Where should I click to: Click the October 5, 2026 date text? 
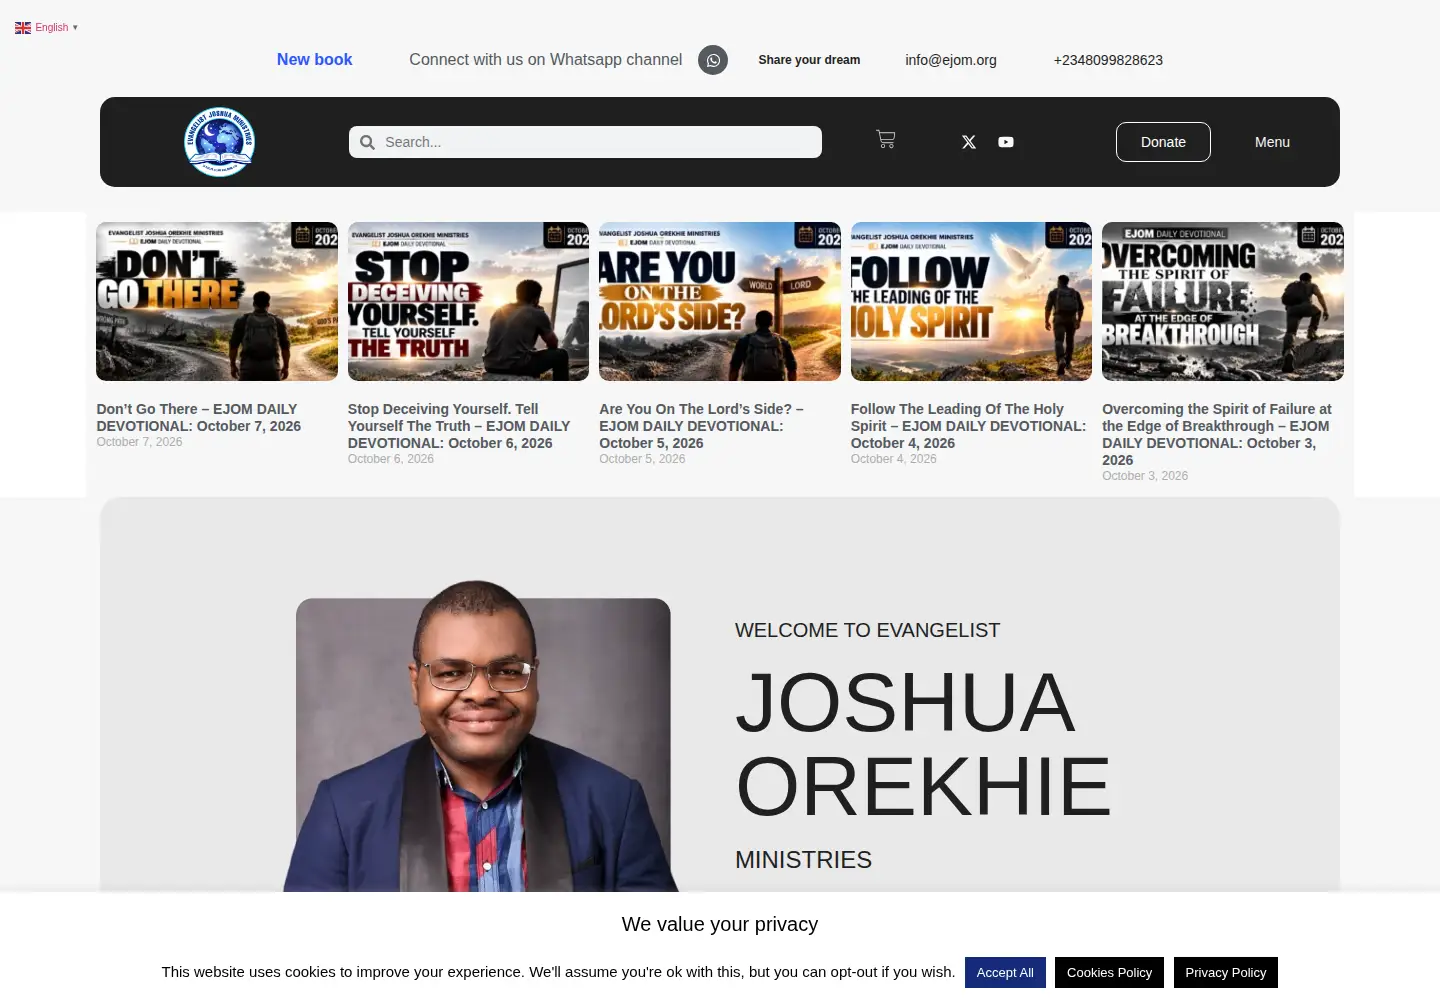click(642, 459)
